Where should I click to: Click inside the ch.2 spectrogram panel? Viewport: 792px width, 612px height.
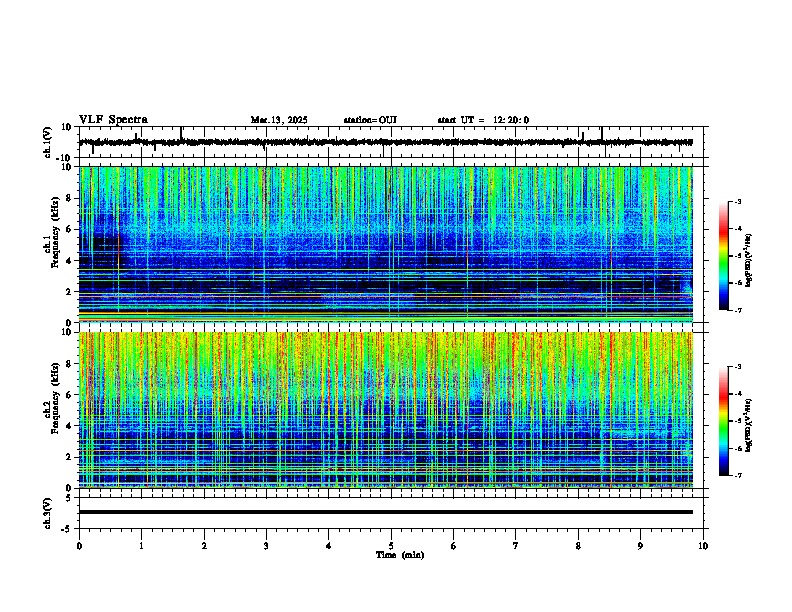click(x=386, y=410)
